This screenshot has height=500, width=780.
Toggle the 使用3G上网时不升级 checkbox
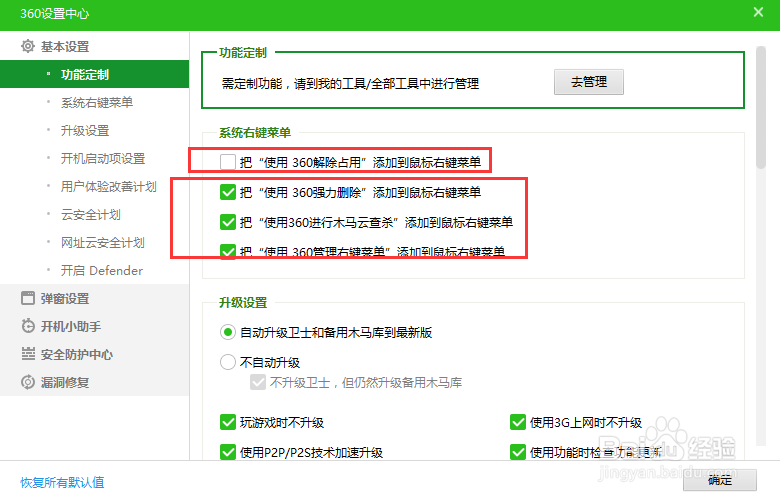point(518,422)
